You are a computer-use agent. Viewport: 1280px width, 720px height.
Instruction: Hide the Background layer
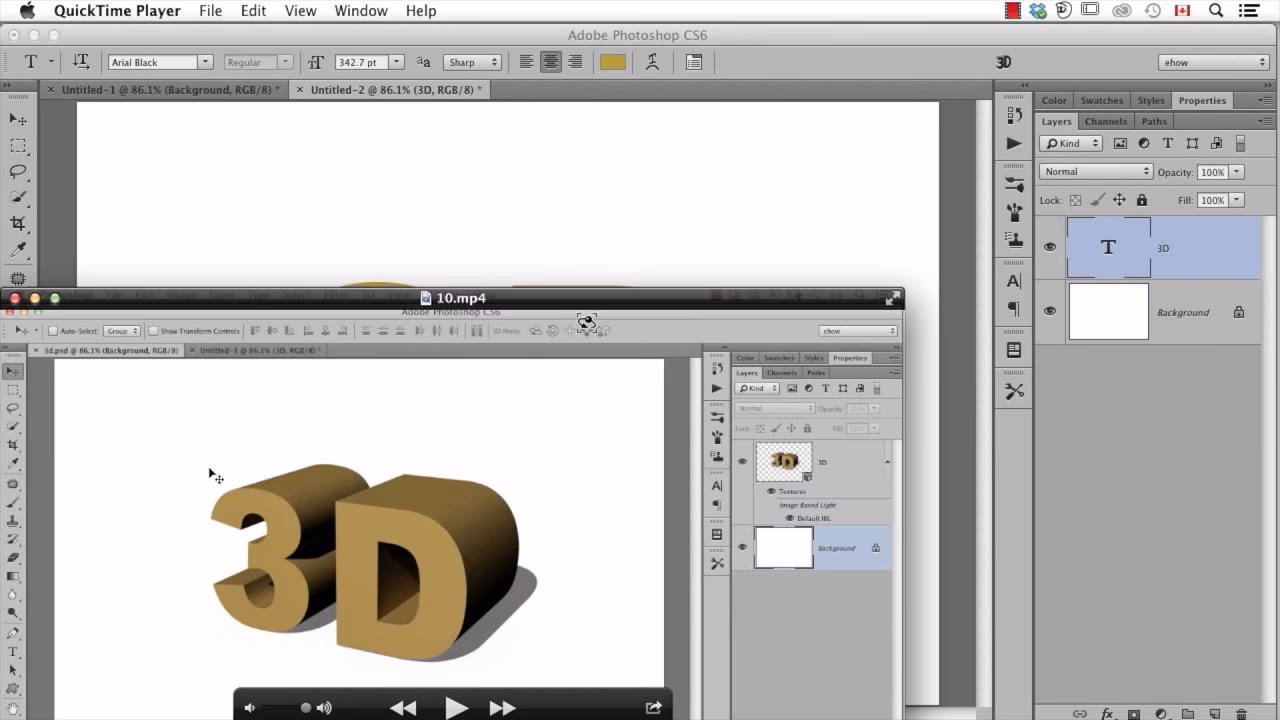click(x=1049, y=311)
